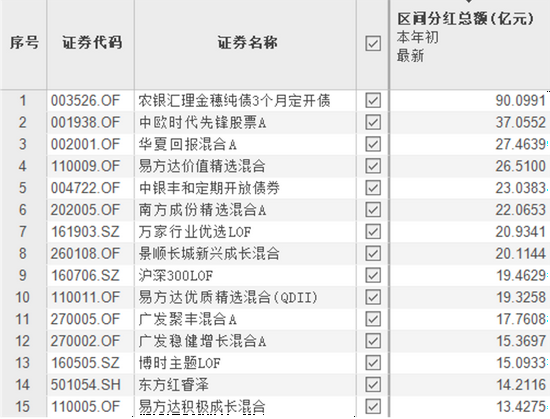The width and height of the screenshot is (550, 419).
Task: Open fund name 博时主题LOF
Action: (x=179, y=363)
